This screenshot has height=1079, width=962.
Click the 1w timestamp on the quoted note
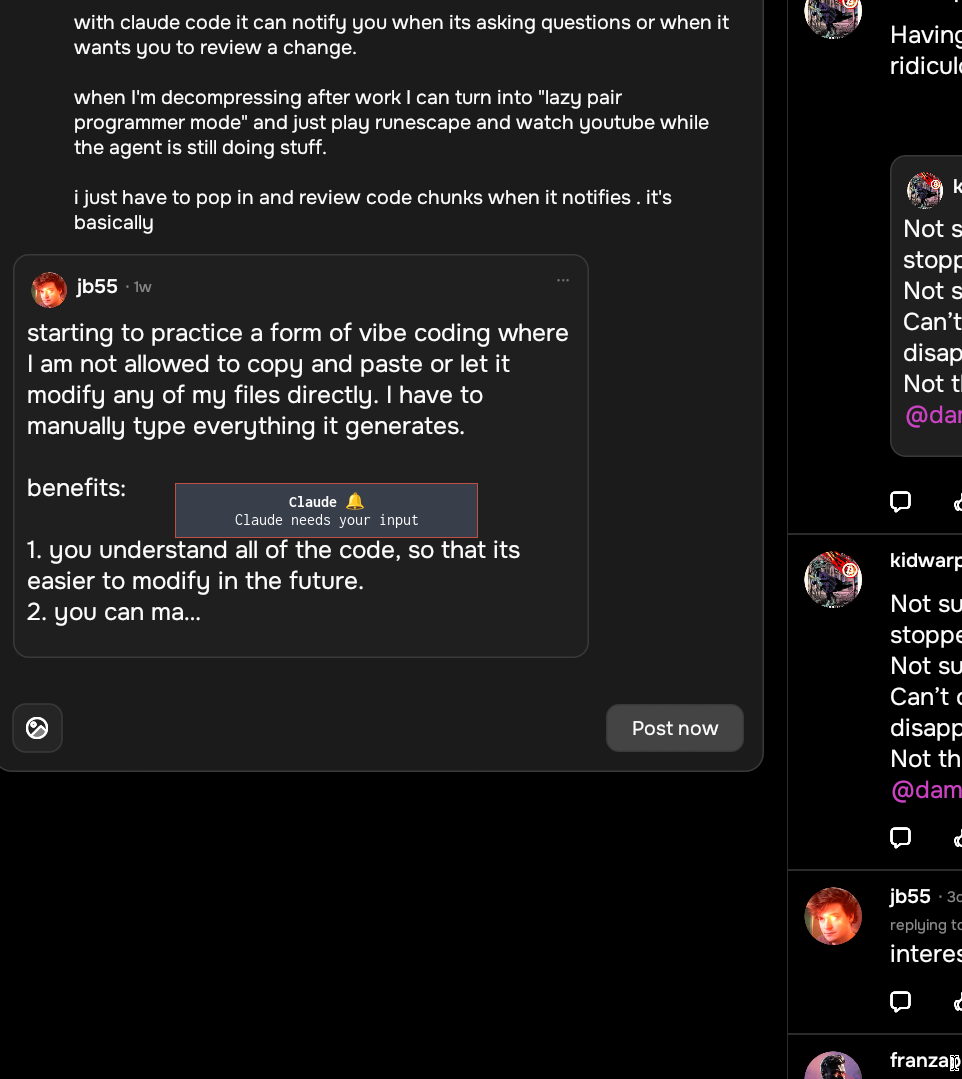point(143,288)
